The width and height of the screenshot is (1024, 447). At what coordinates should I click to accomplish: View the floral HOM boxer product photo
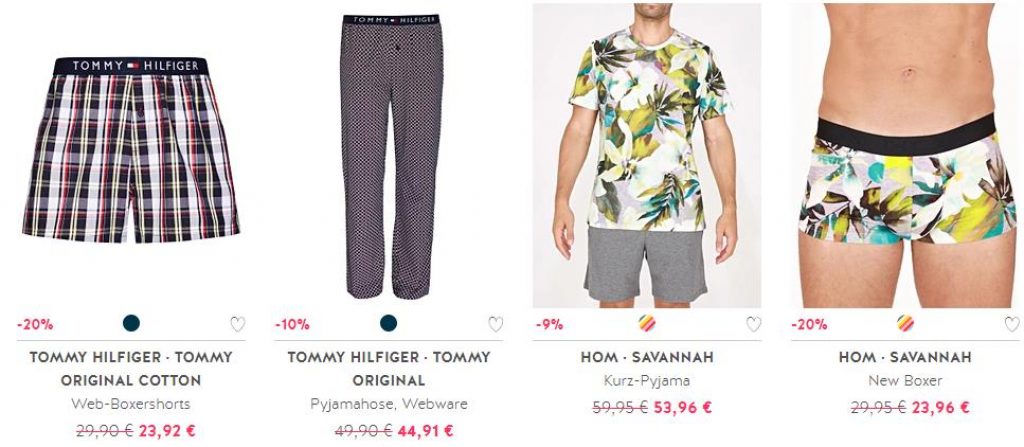point(905,156)
